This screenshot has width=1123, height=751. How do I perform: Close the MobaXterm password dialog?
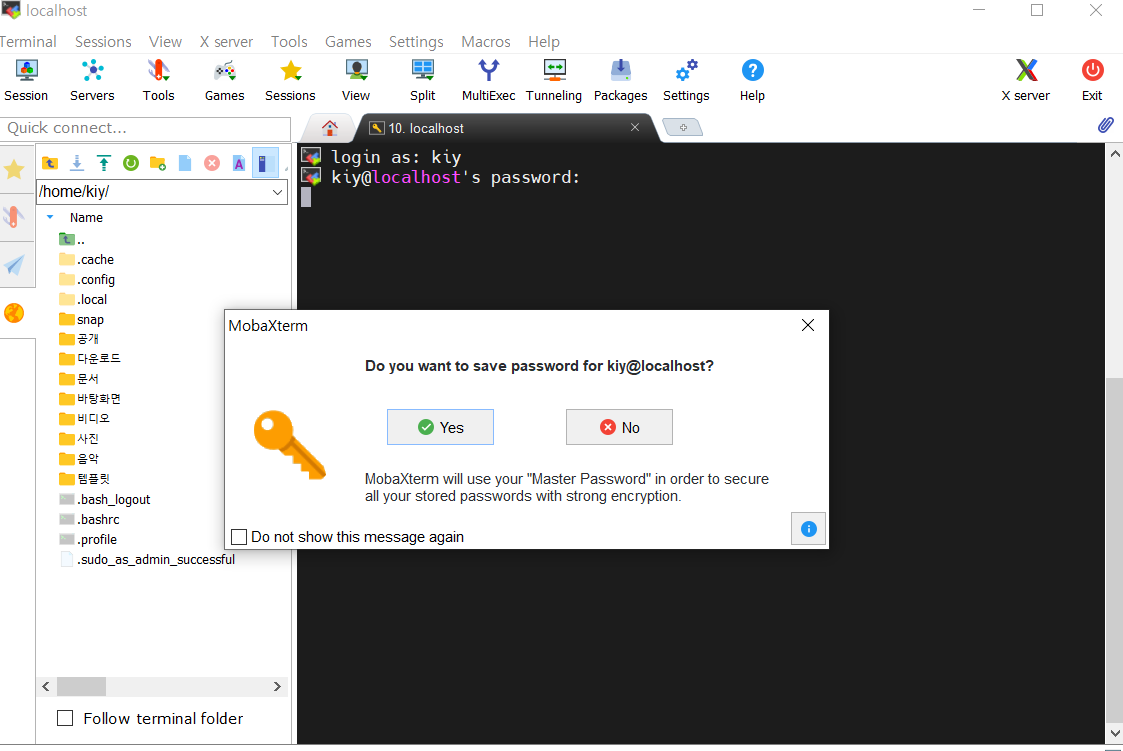point(808,325)
